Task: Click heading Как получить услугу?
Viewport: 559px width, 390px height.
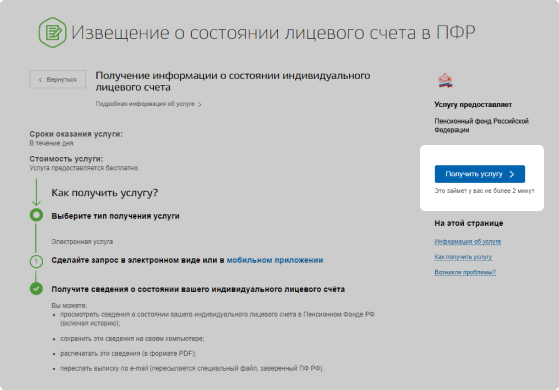Action: 104,193
